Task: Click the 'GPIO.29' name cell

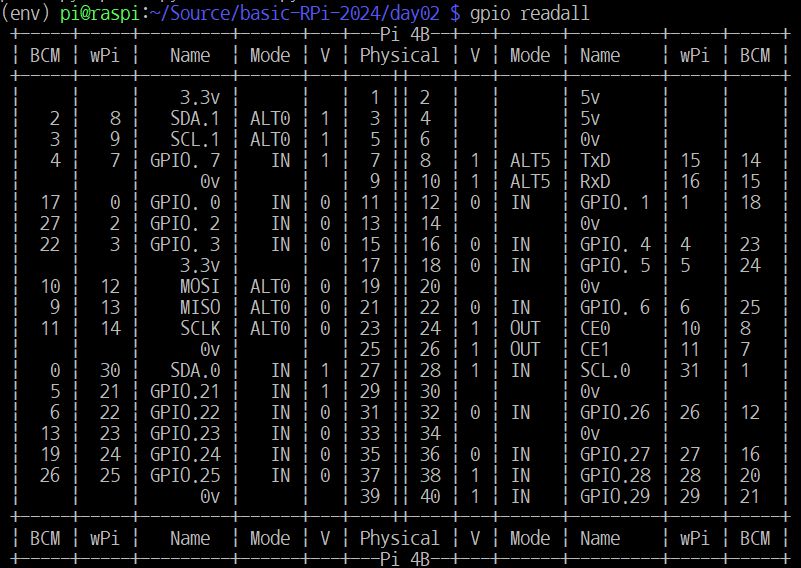Action: 615,496
